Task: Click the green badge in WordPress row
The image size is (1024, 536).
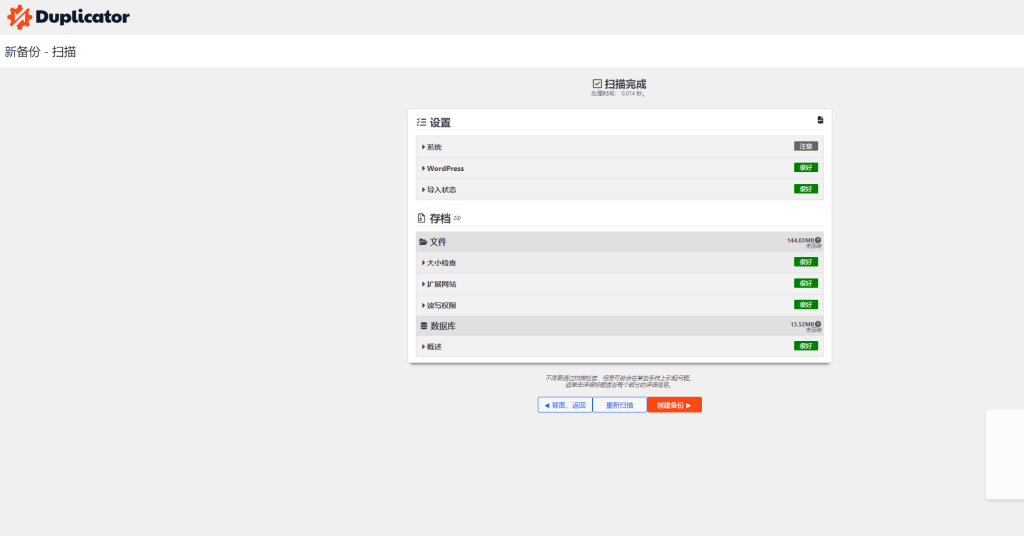Action: 806,168
